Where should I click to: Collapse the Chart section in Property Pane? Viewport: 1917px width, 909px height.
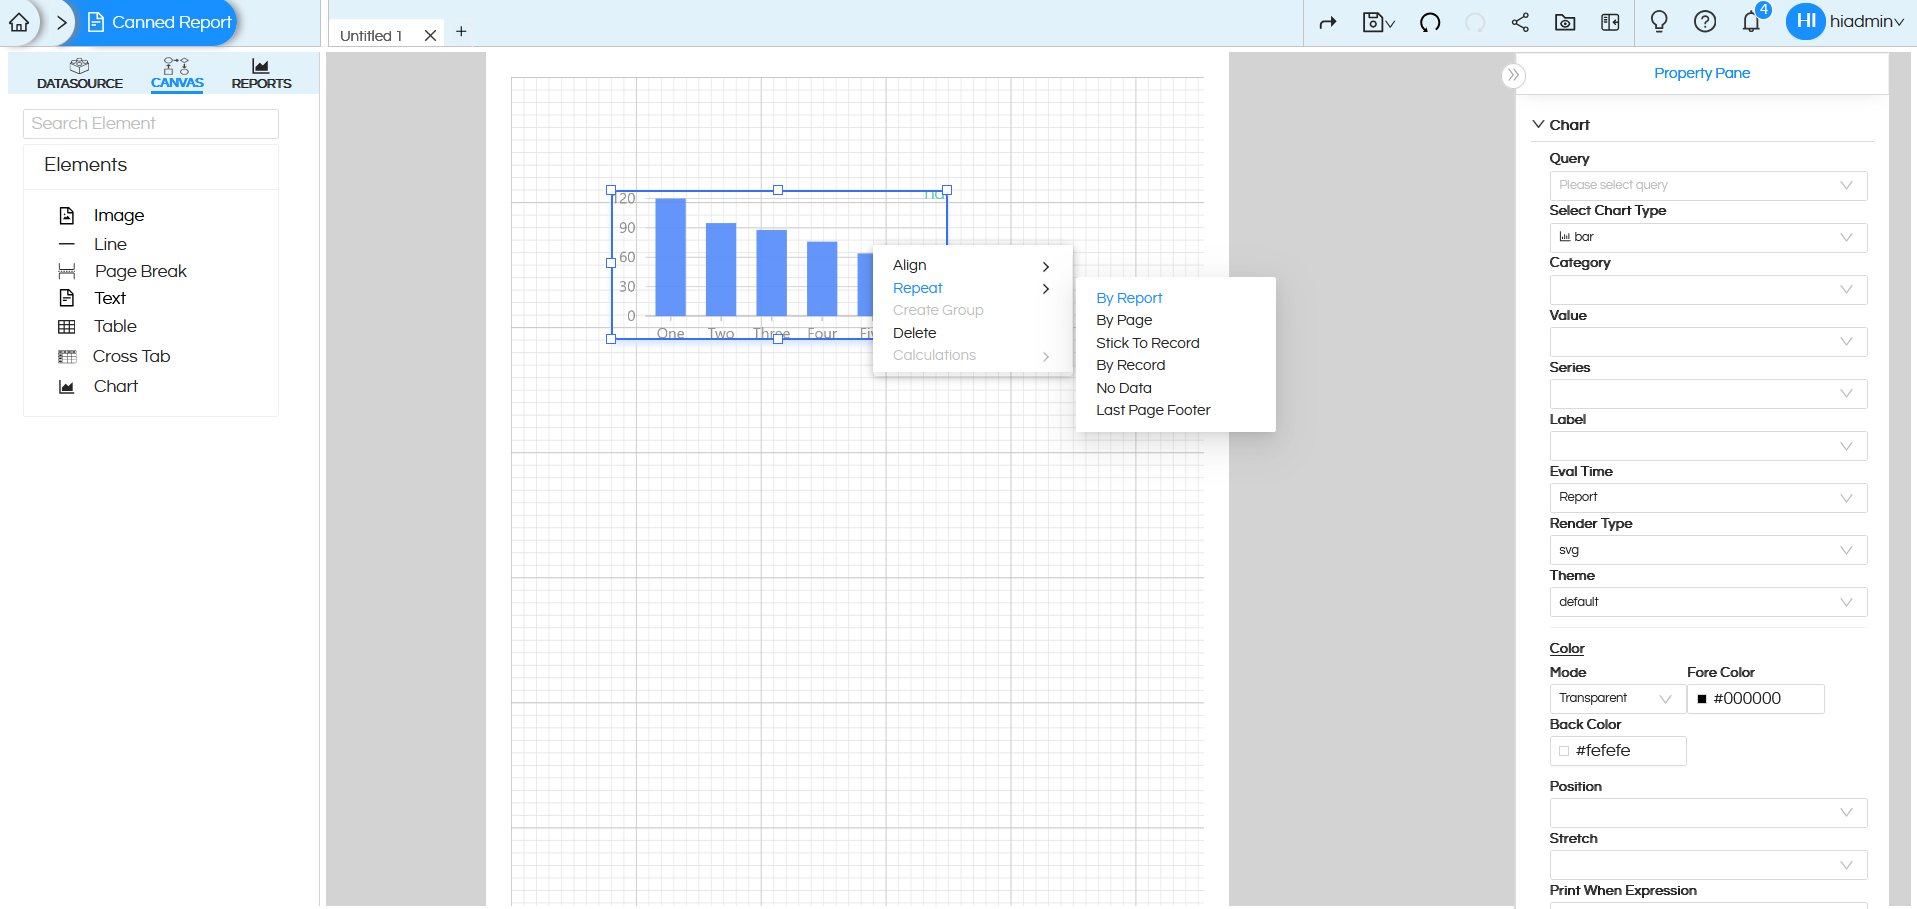(1538, 124)
